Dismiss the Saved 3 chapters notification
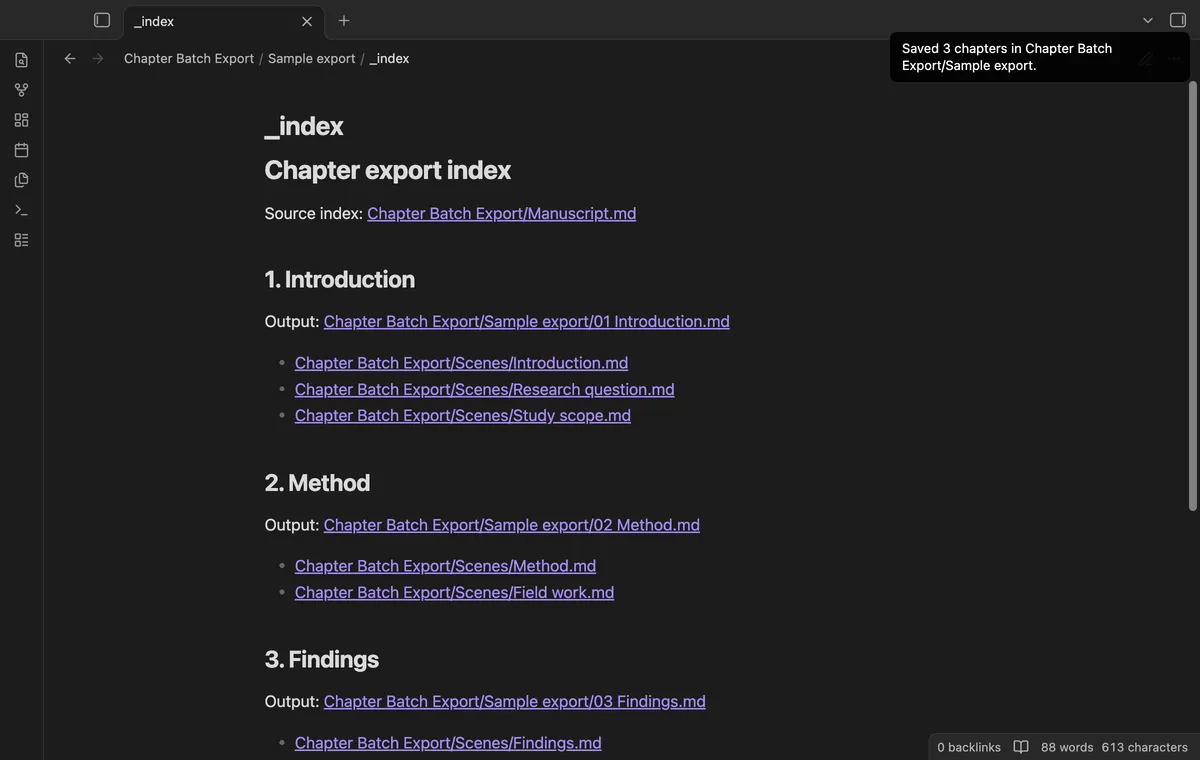This screenshot has height=760, width=1200. [1040, 57]
